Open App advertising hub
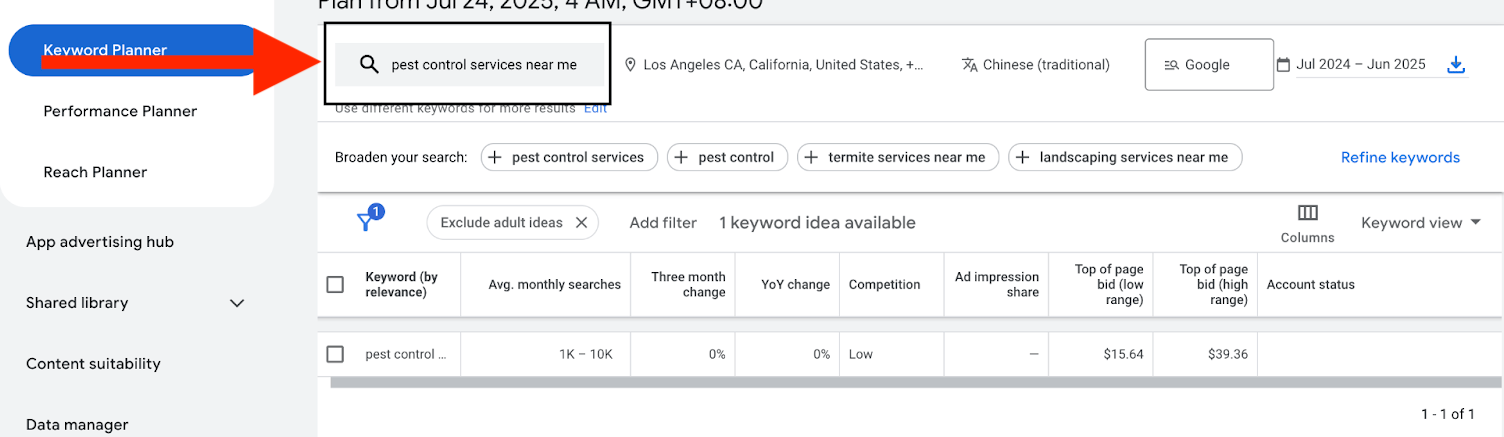 click(x=100, y=242)
